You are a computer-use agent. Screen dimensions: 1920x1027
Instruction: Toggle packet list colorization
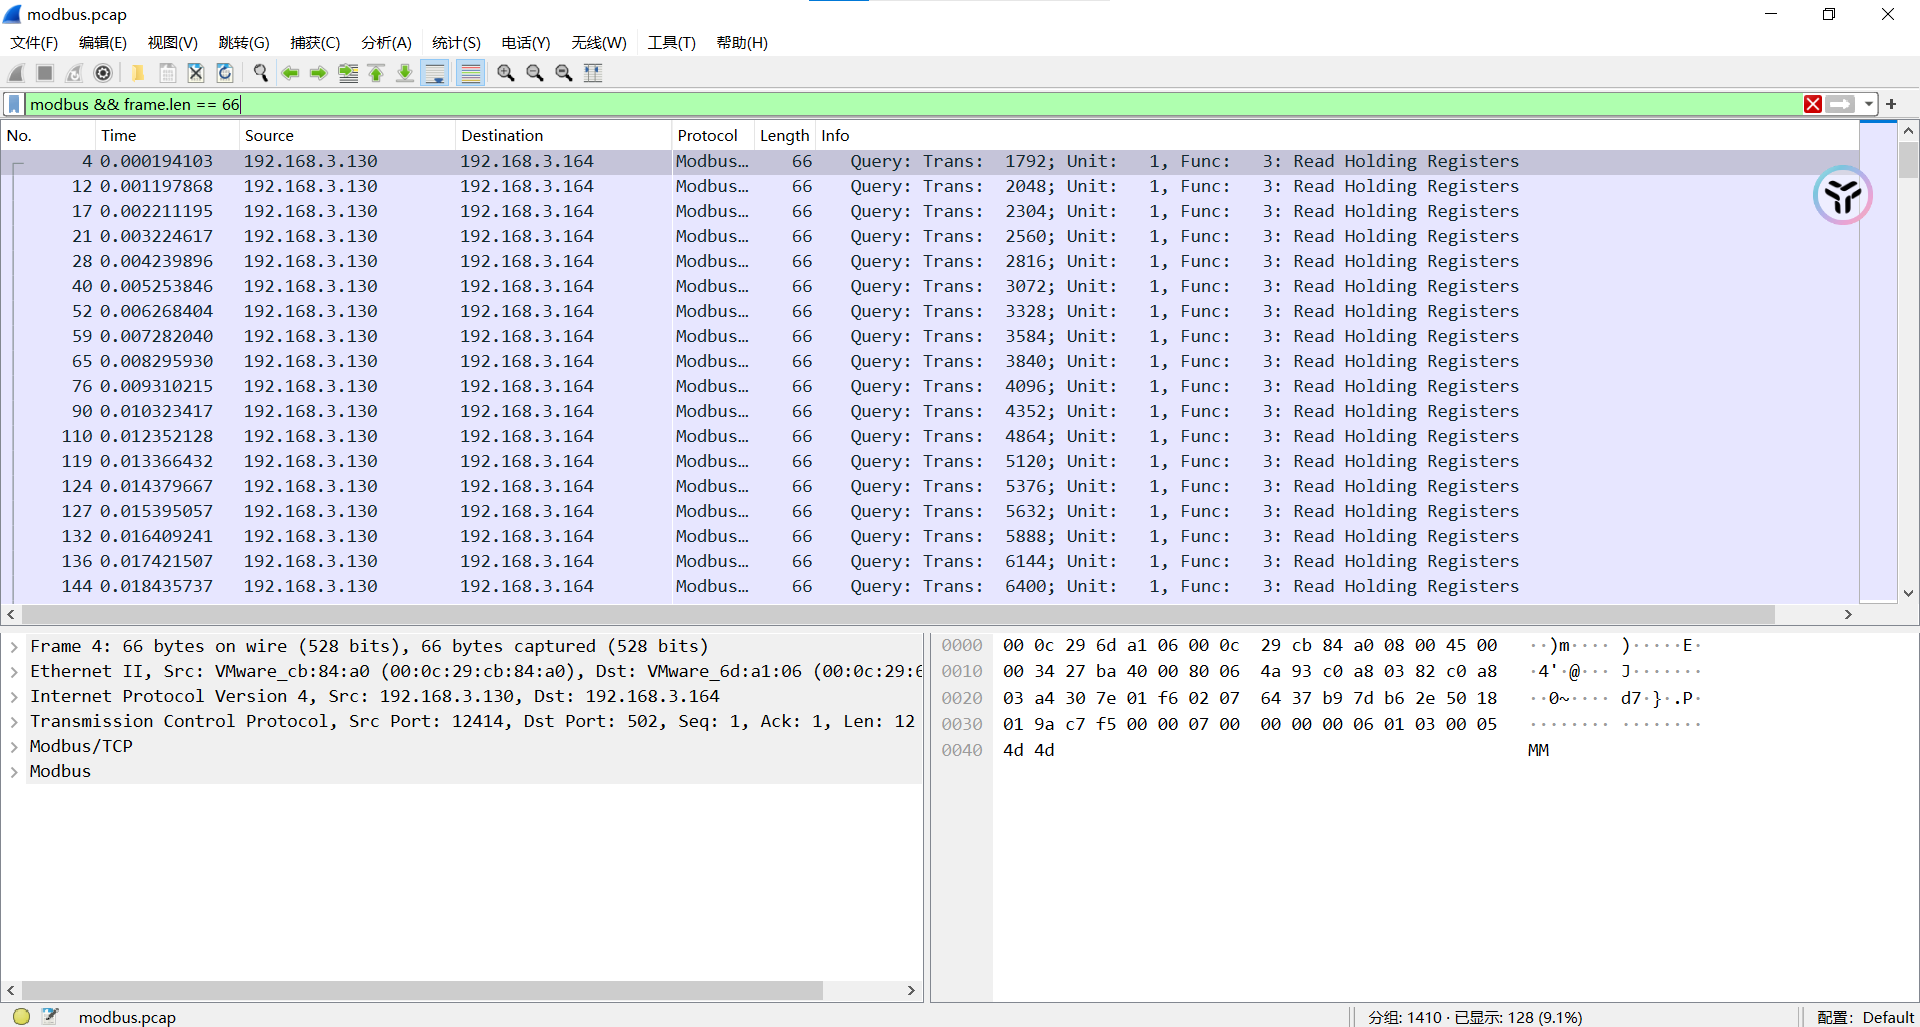(471, 73)
